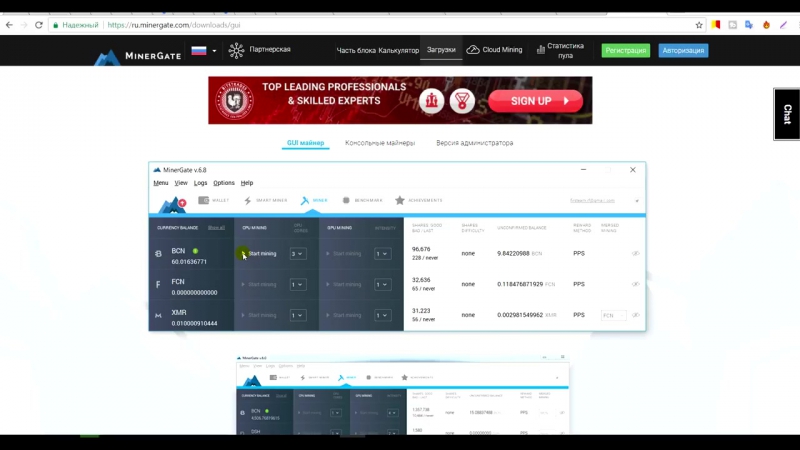Click the lower MinerGate screenshot thumbnail
Screen dimensions: 800x450
coord(403,394)
